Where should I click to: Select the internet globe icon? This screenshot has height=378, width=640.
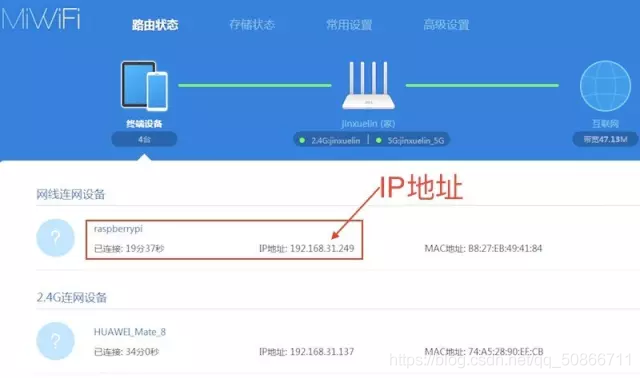605,86
